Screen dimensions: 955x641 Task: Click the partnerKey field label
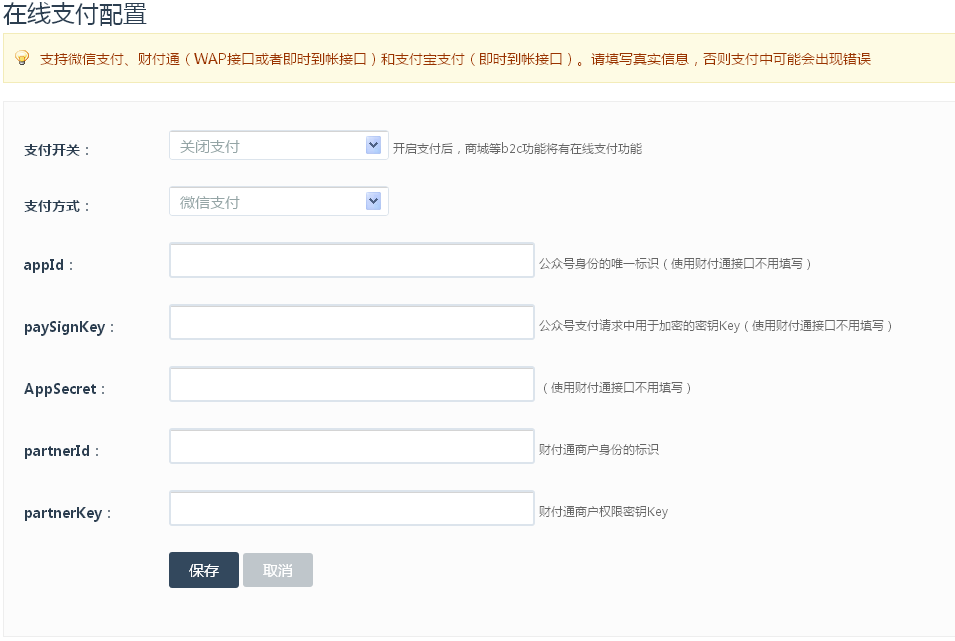(x=67, y=513)
